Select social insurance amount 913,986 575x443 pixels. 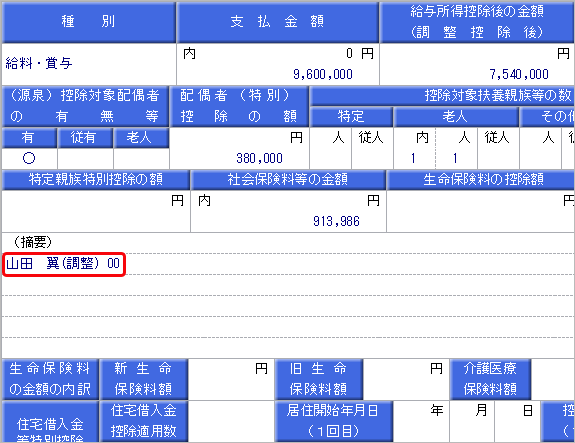(336, 221)
